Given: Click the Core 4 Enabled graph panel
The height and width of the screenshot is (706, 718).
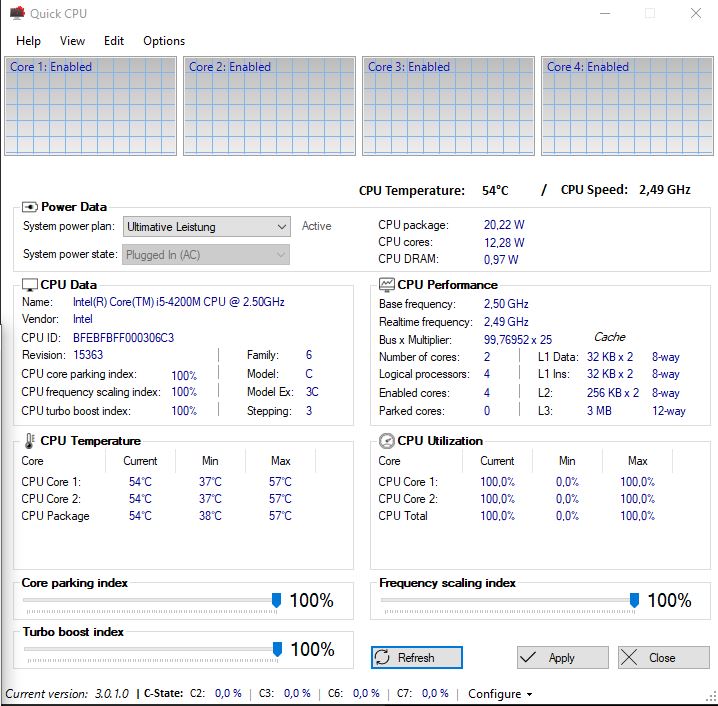Looking at the screenshot, I should pos(627,106).
